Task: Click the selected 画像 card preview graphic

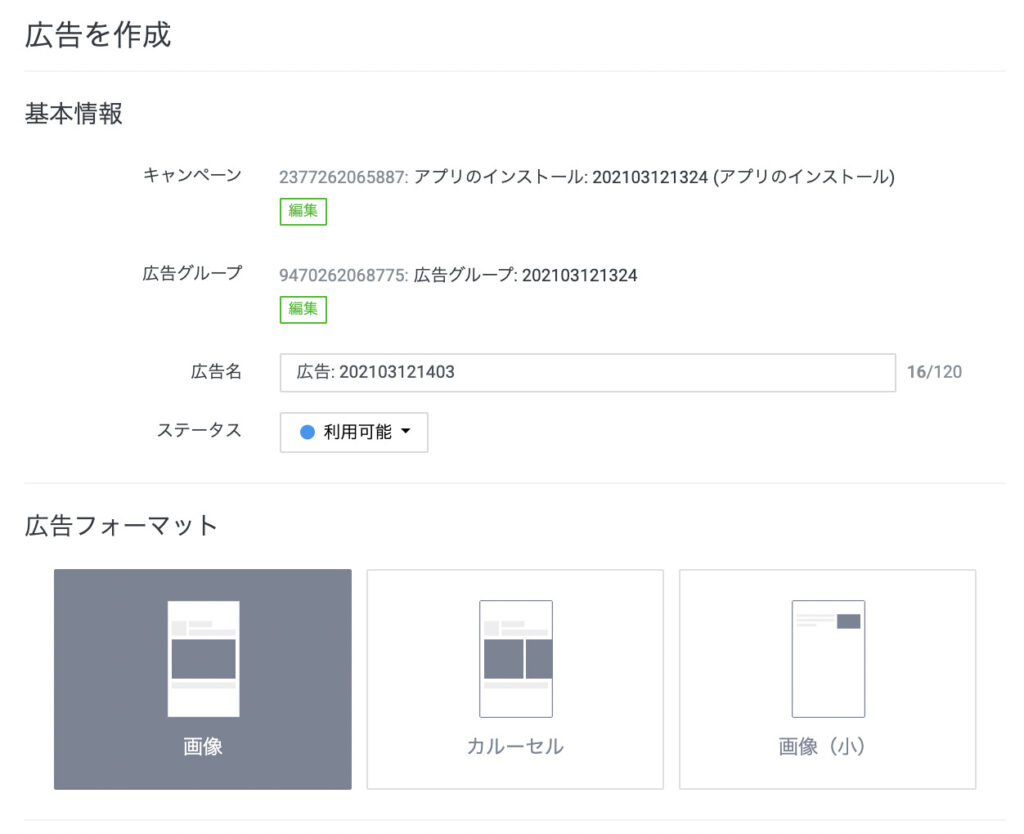Action: click(202, 660)
